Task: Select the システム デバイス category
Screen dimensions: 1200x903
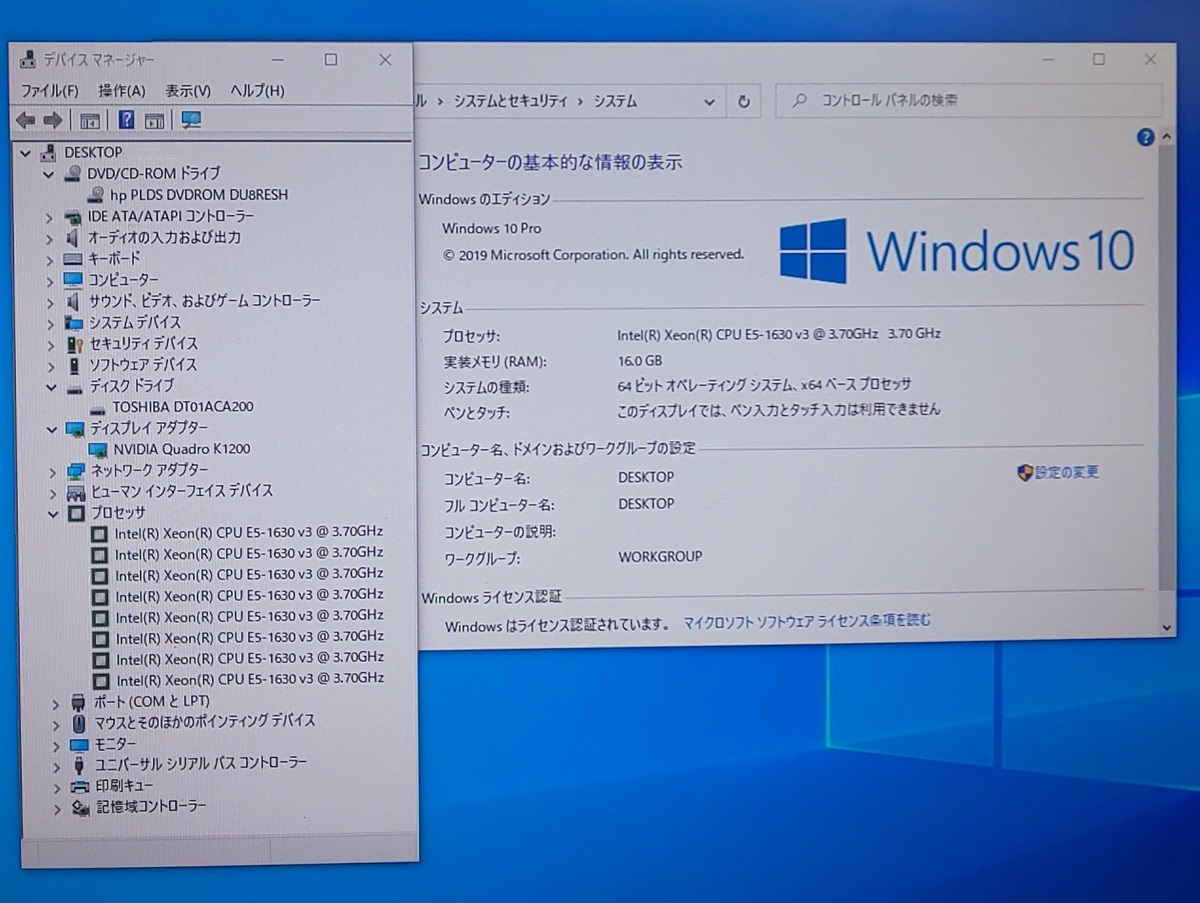Action: [x=135, y=322]
